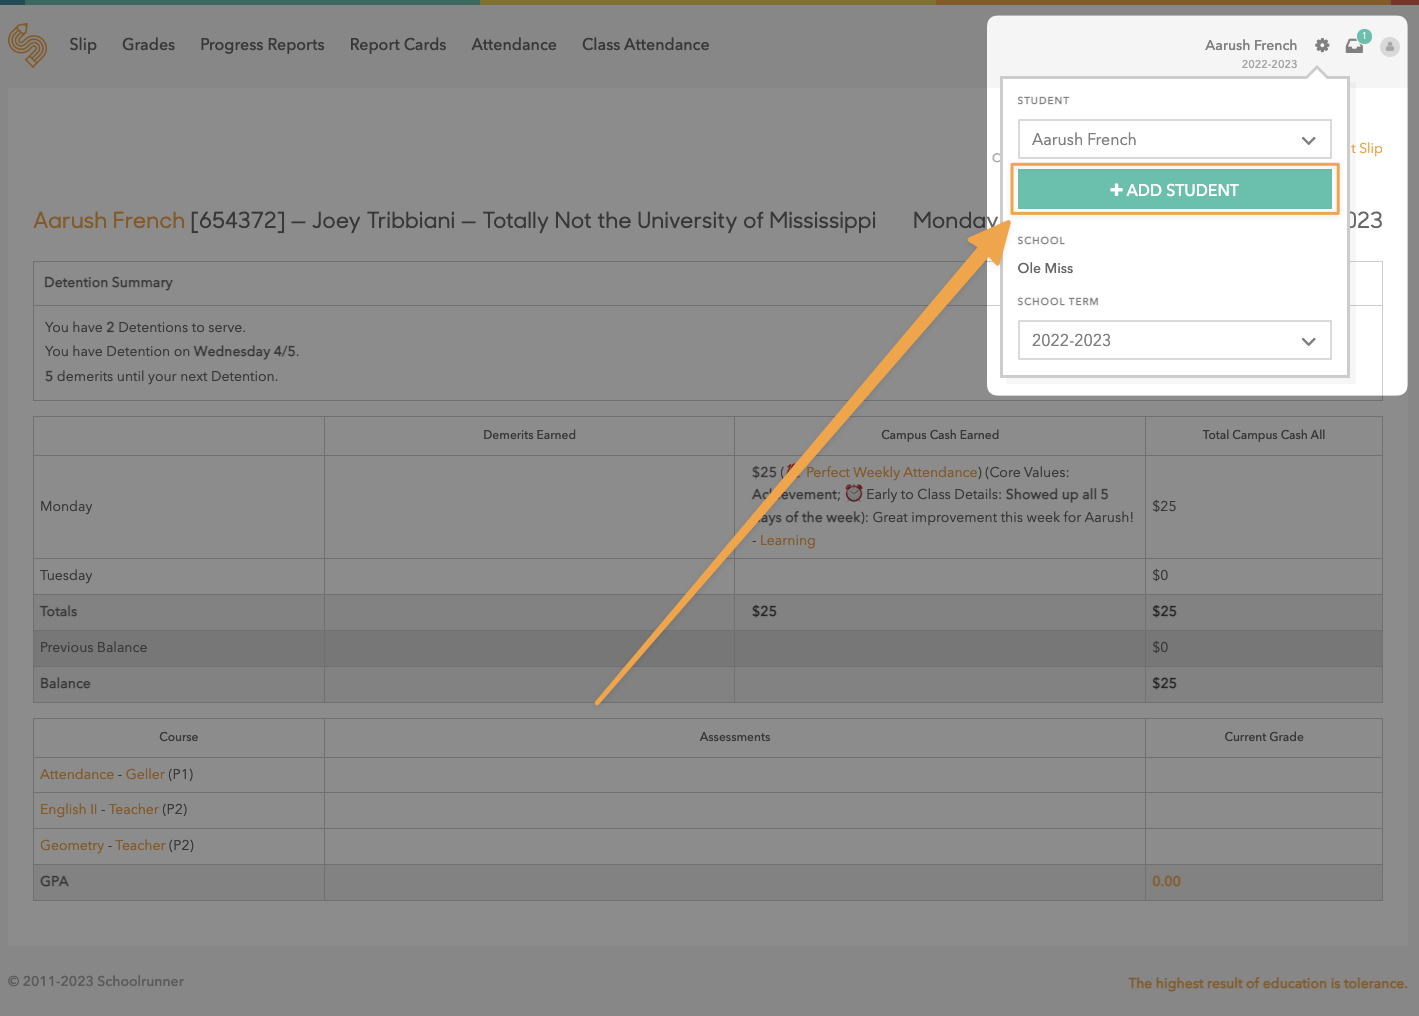The width and height of the screenshot is (1419, 1016).
Task: Click the Course column header
Action: (x=179, y=737)
